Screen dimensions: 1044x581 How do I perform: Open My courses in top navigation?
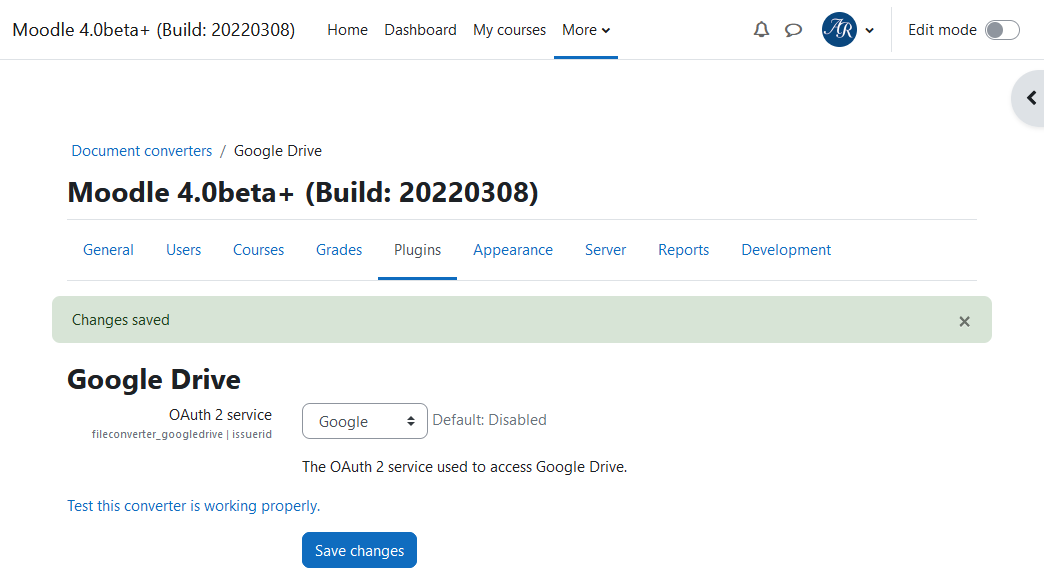509,30
